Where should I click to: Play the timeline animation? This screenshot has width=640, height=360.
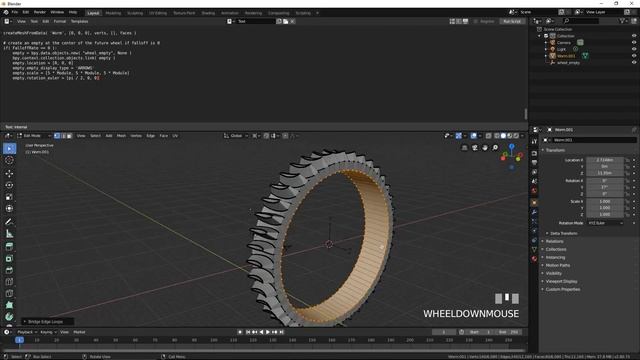[x=268, y=332]
